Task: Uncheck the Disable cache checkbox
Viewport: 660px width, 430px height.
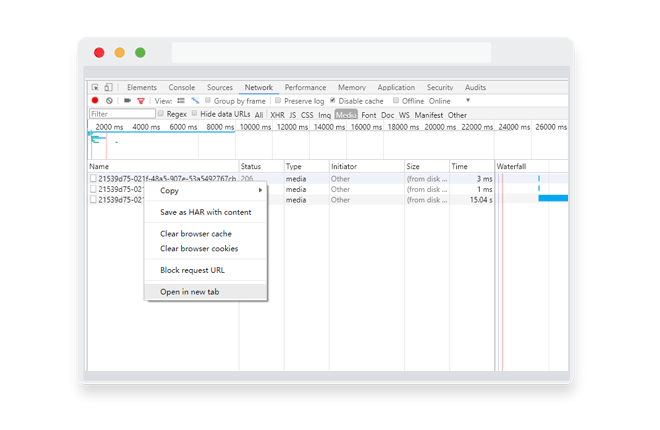Action: 333,101
